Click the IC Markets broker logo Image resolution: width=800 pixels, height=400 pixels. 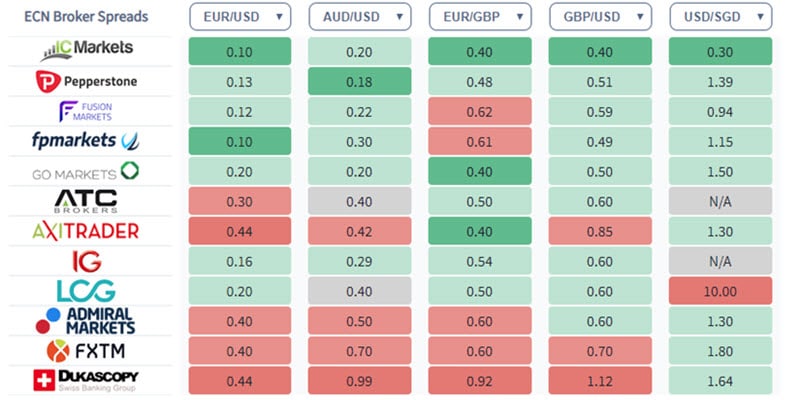(x=87, y=50)
